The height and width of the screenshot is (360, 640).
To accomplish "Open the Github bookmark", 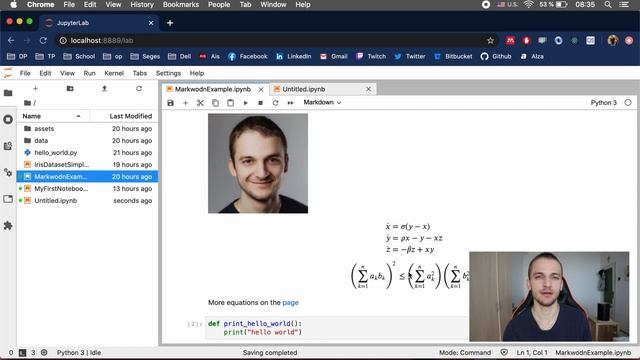I will coord(496,56).
